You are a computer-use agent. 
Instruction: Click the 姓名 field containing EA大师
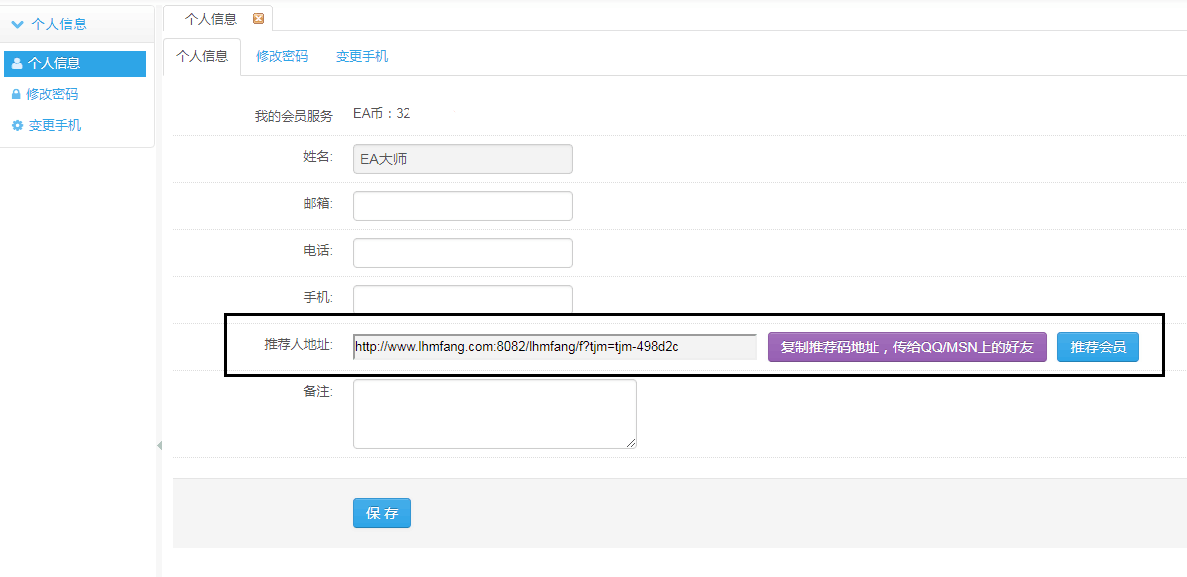pos(462,159)
